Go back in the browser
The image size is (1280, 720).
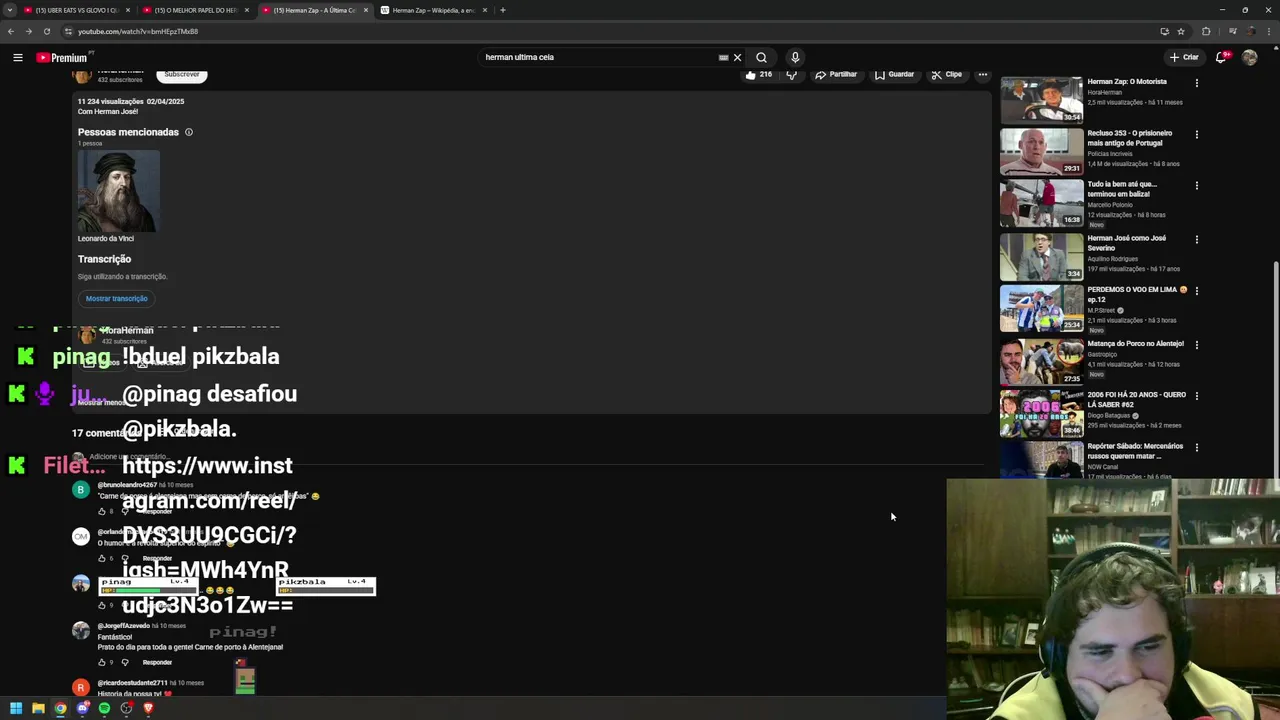(x=11, y=31)
